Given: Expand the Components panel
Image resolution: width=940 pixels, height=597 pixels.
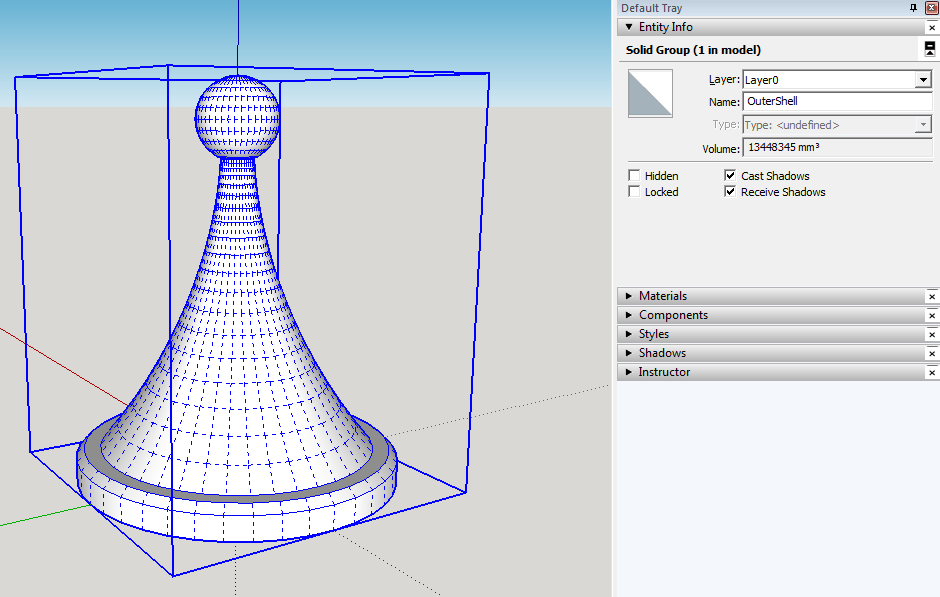Looking at the screenshot, I should (x=628, y=314).
